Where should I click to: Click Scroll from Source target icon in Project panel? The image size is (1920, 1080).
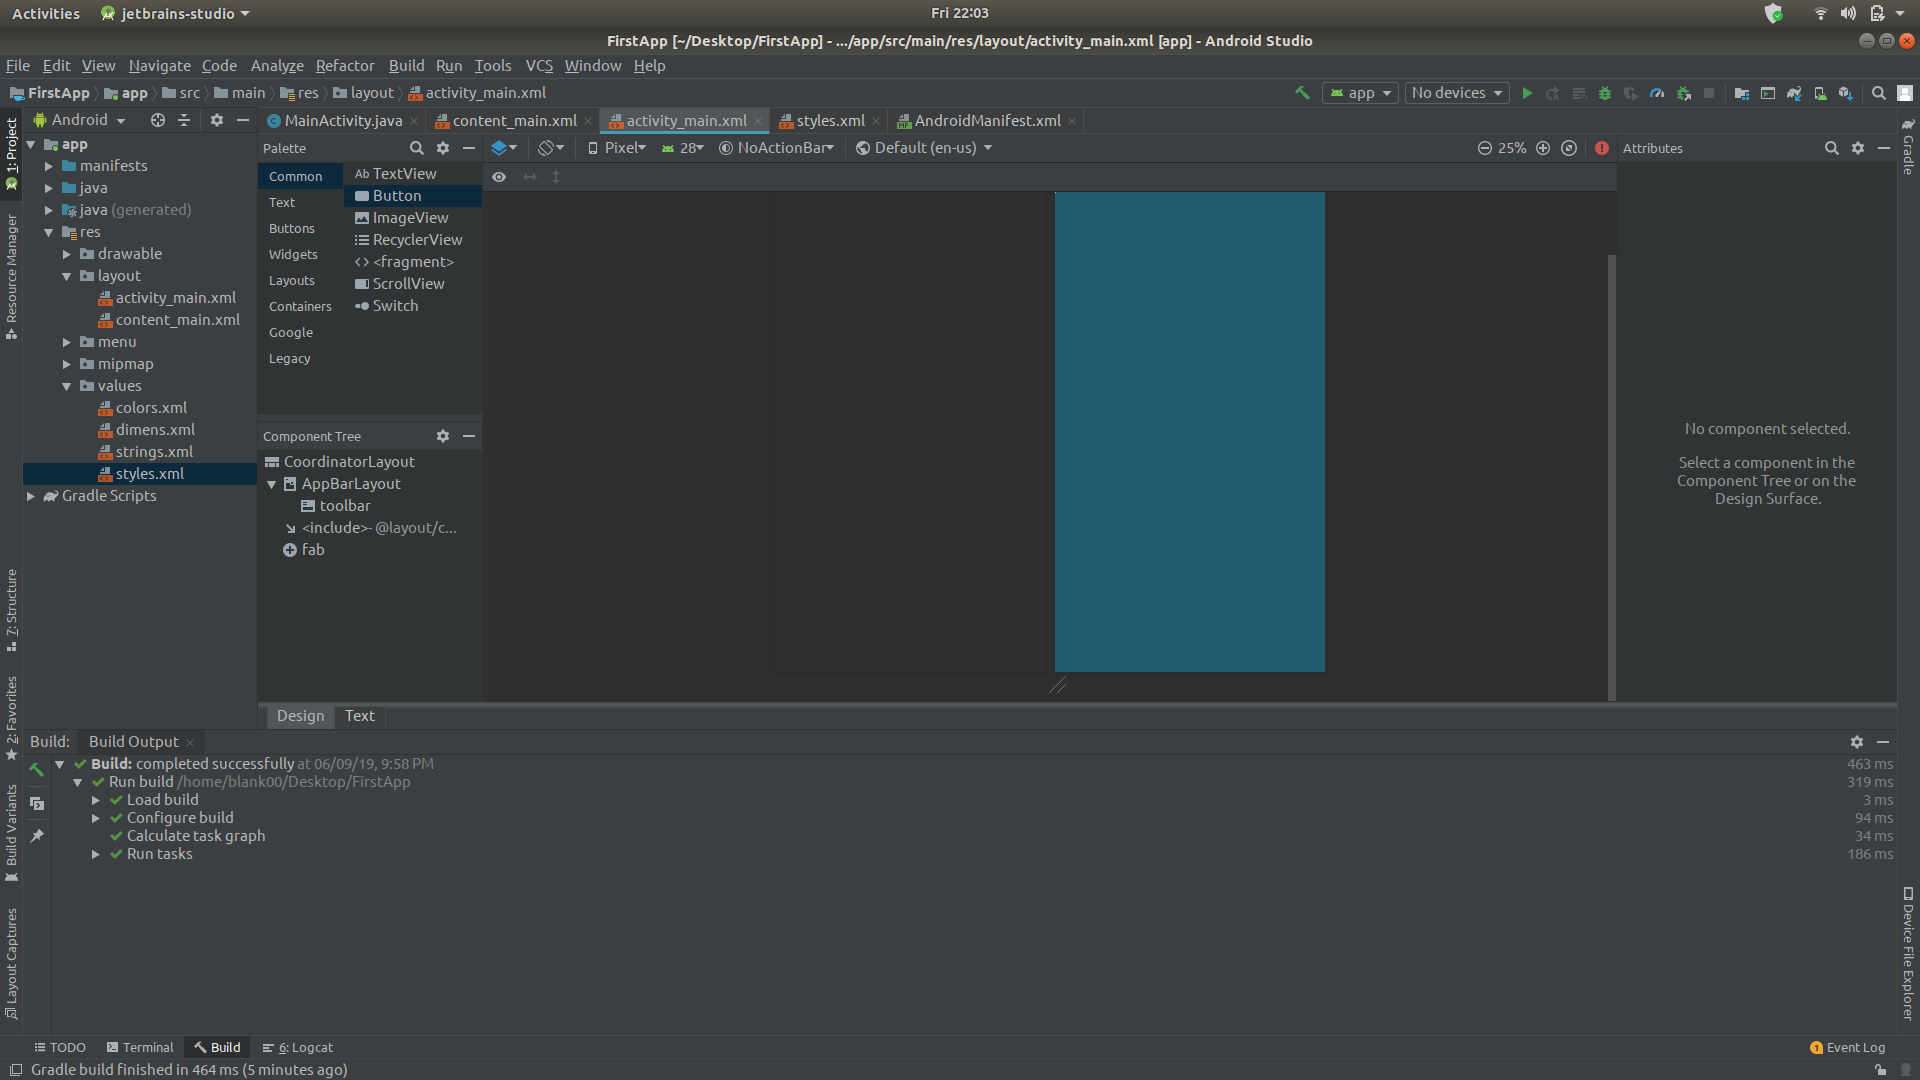[x=158, y=120]
